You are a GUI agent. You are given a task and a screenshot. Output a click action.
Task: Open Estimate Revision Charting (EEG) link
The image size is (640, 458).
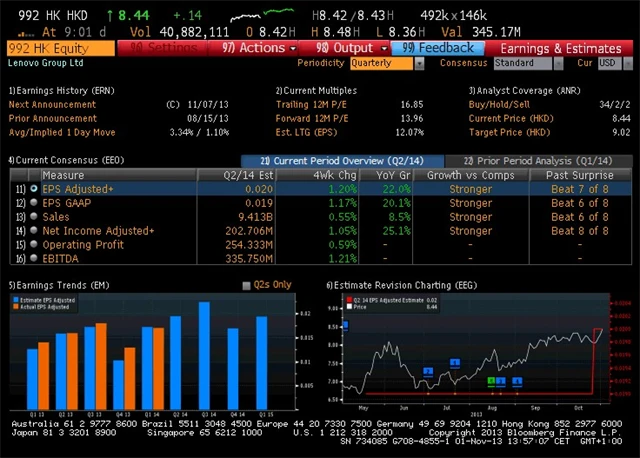pos(402,285)
